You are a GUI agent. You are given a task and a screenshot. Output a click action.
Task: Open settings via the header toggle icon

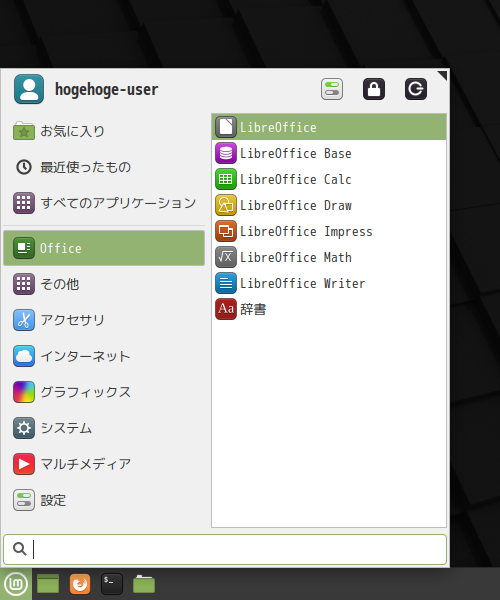[x=332, y=89]
